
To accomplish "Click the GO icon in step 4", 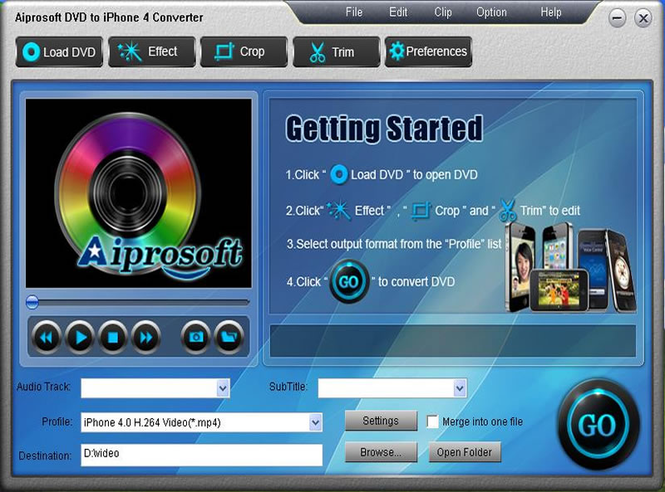I will (349, 282).
